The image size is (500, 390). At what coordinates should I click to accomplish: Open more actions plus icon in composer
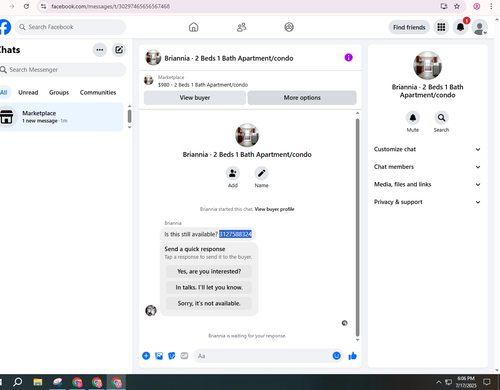click(x=146, y=356)
